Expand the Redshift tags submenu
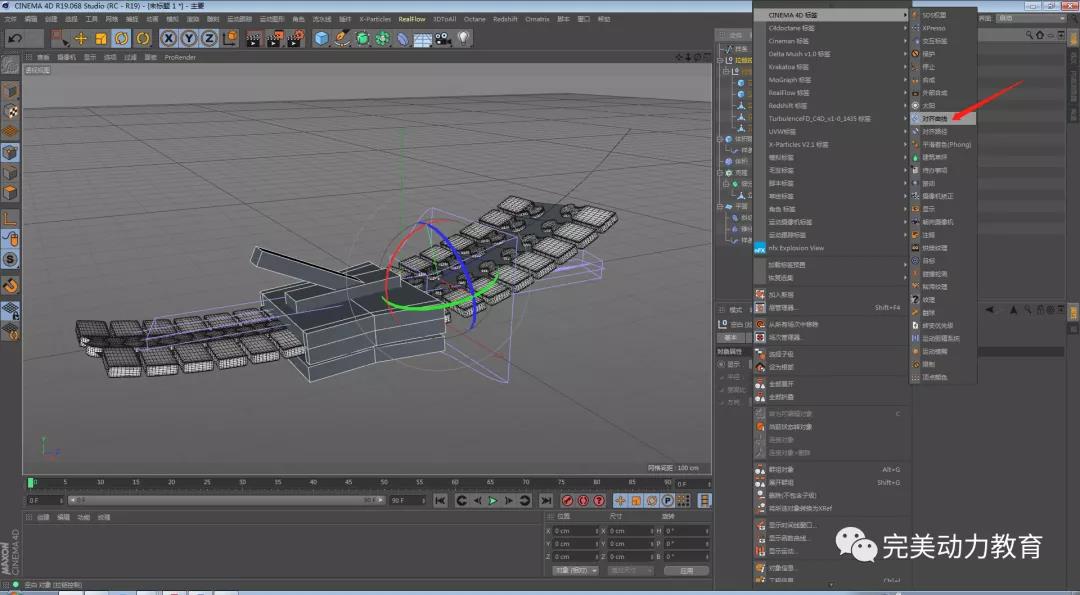 pos(790,105)
